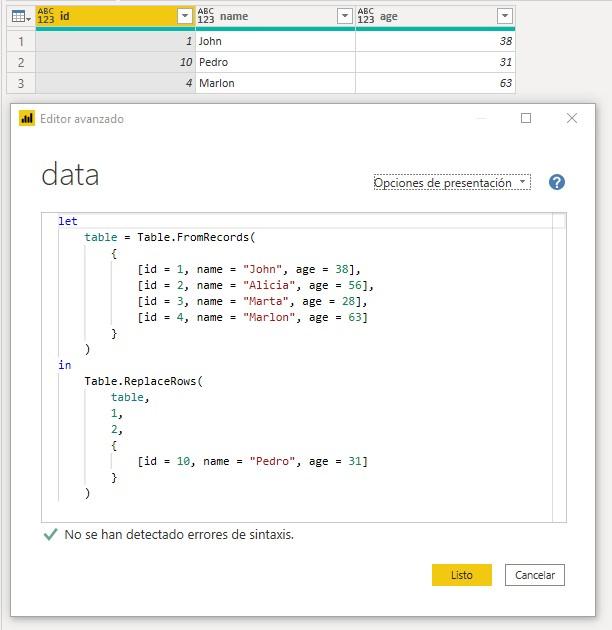This screenshot has height=630, width=612.
Task: Click the age column data type icon
Action: click(366, 16)
